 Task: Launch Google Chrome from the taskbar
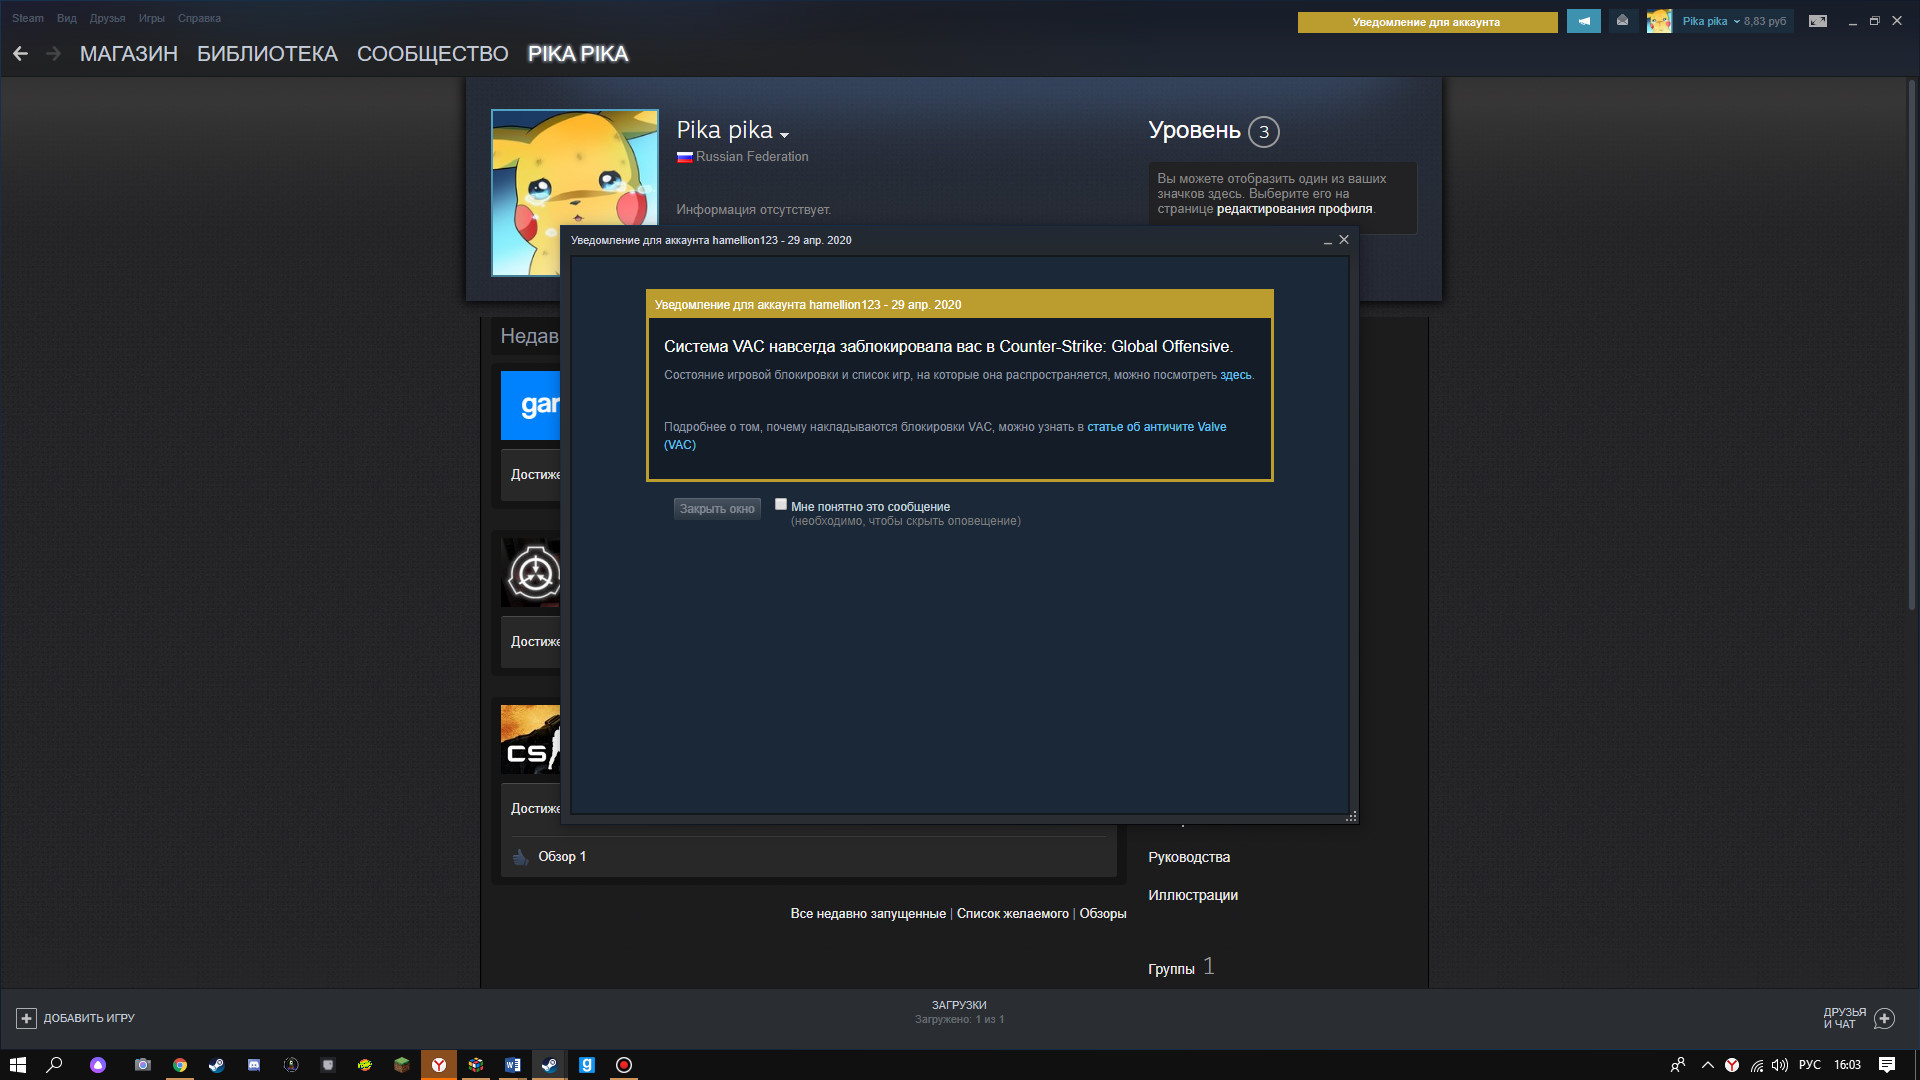coord(180,1065)
